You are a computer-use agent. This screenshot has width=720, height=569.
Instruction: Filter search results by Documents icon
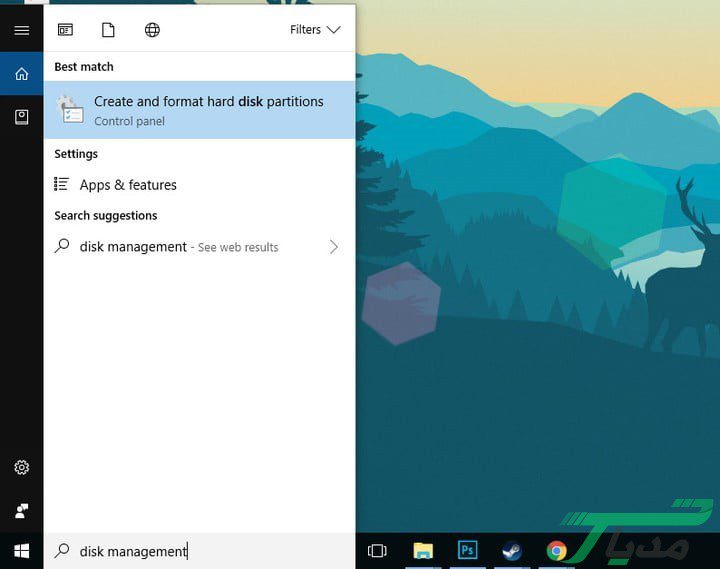(x=108, y=30)
